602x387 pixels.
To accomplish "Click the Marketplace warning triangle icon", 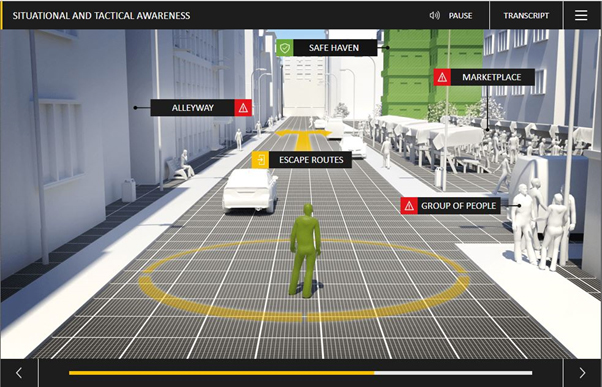I will 442,77.
